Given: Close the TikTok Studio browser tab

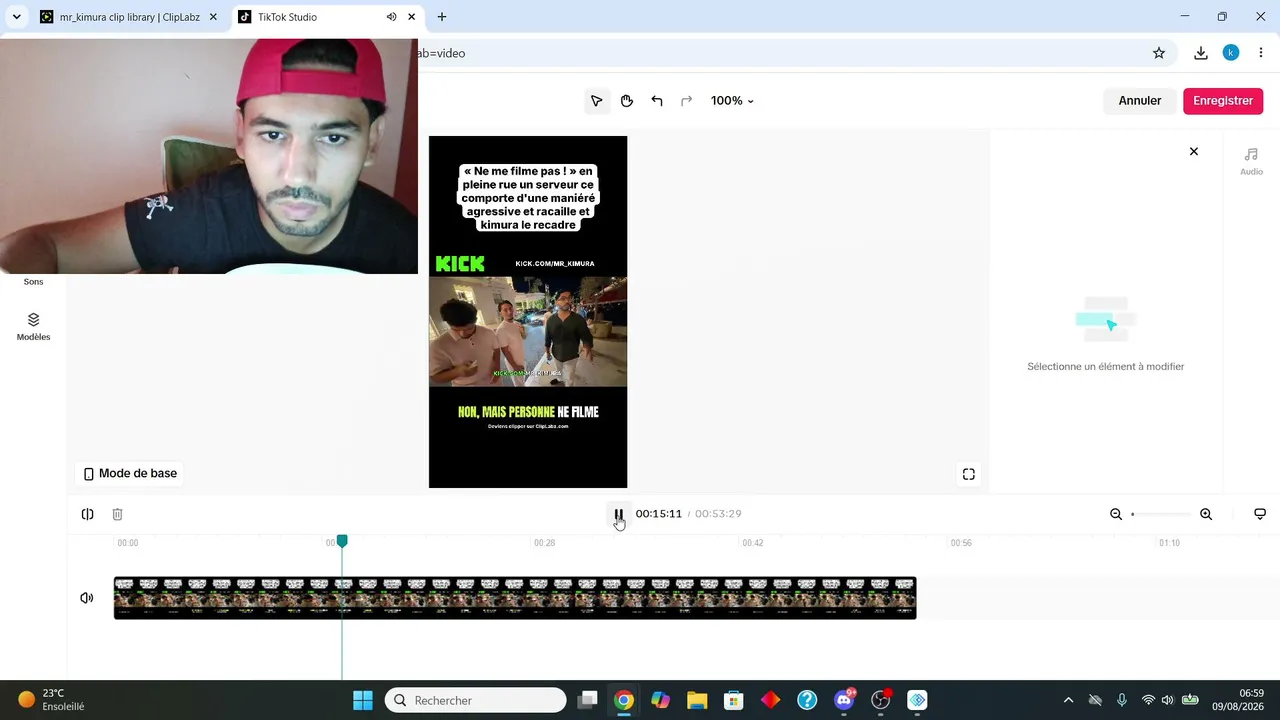Looking at the screenshot, I should coord(411,17).
